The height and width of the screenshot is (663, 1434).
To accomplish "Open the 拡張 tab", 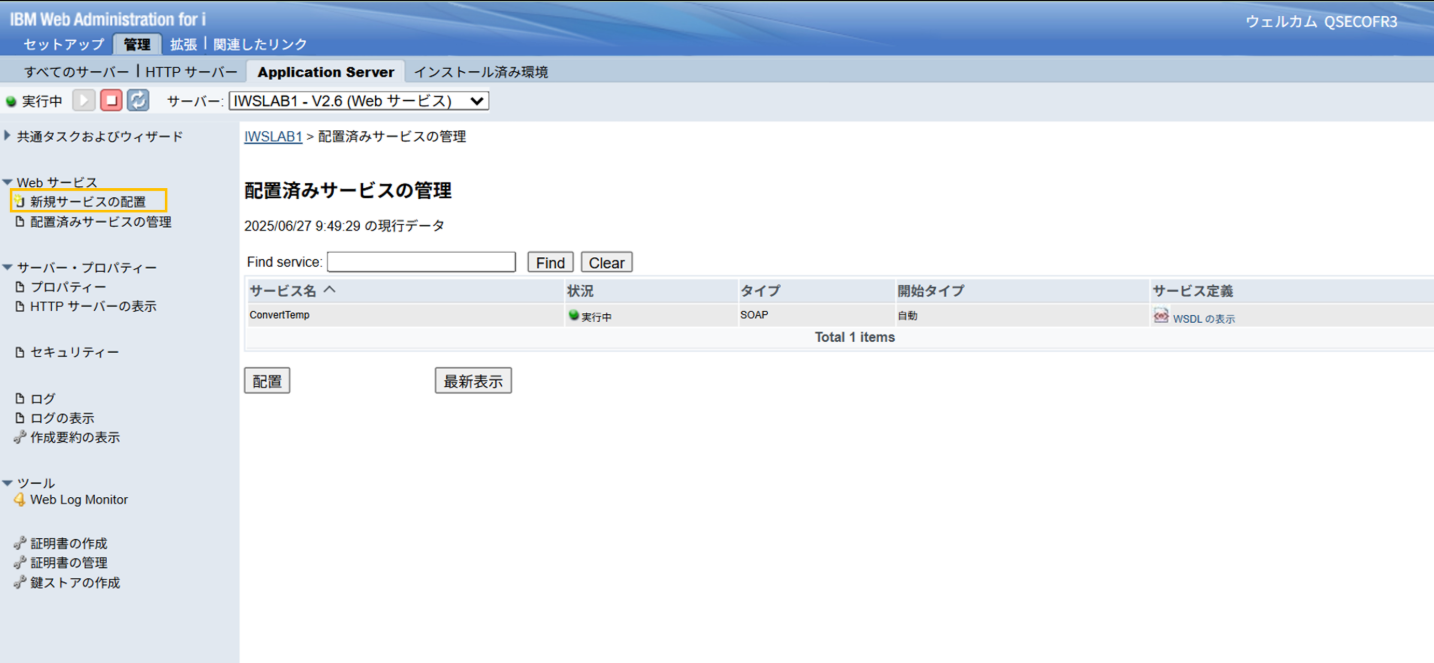I will tap(183, 44).
